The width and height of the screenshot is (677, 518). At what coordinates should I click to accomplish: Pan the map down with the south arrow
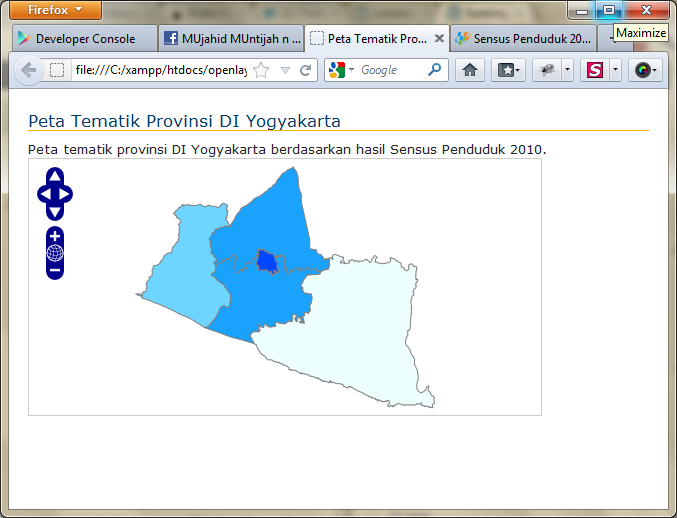click(55, 211)
